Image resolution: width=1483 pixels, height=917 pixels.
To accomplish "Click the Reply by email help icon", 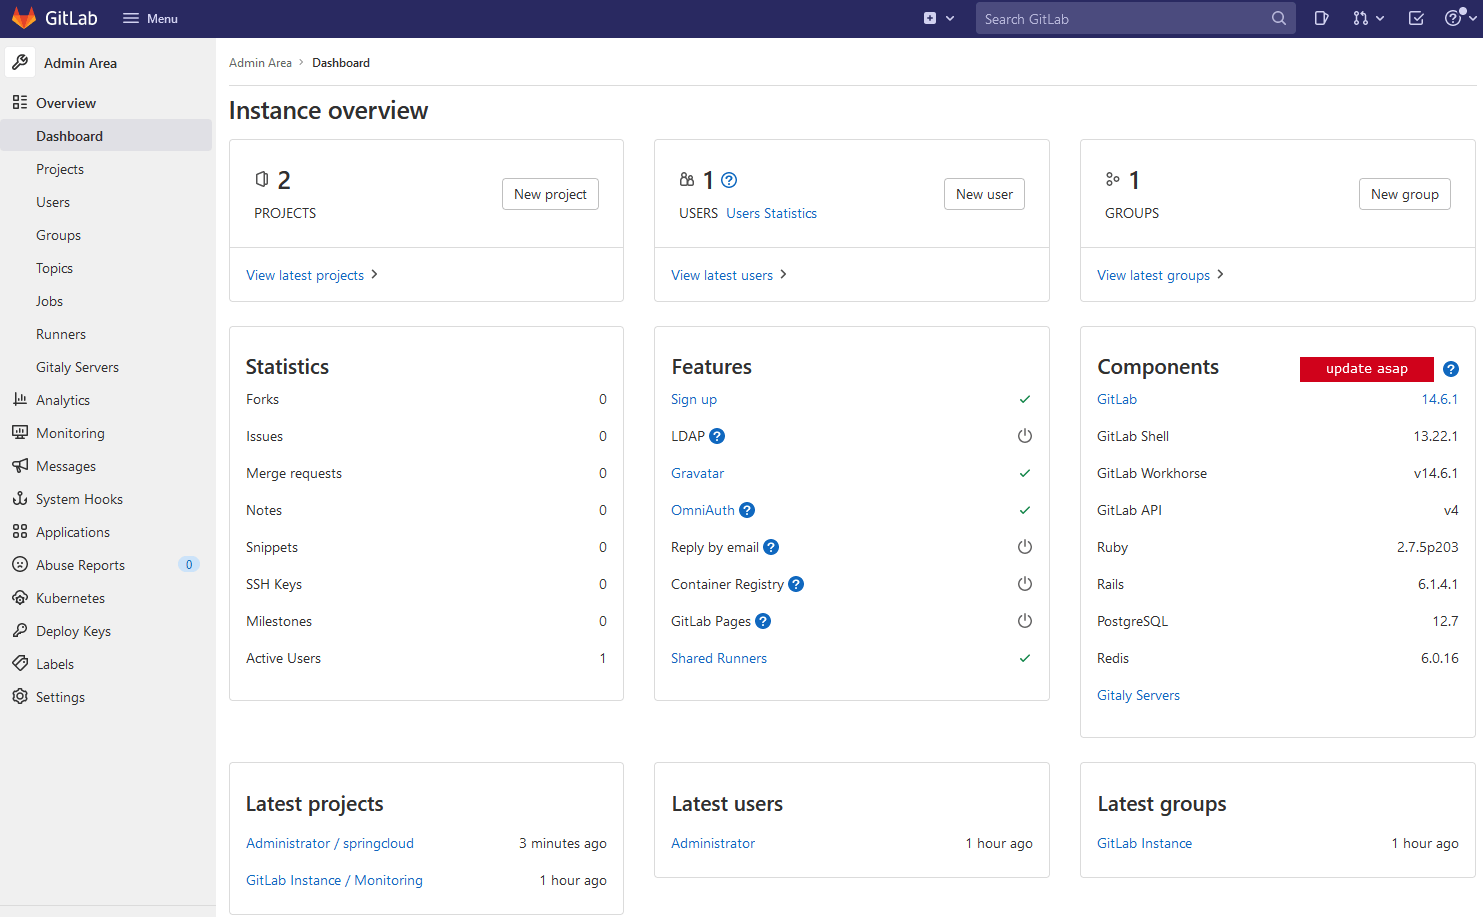I will tap(771, 547).
